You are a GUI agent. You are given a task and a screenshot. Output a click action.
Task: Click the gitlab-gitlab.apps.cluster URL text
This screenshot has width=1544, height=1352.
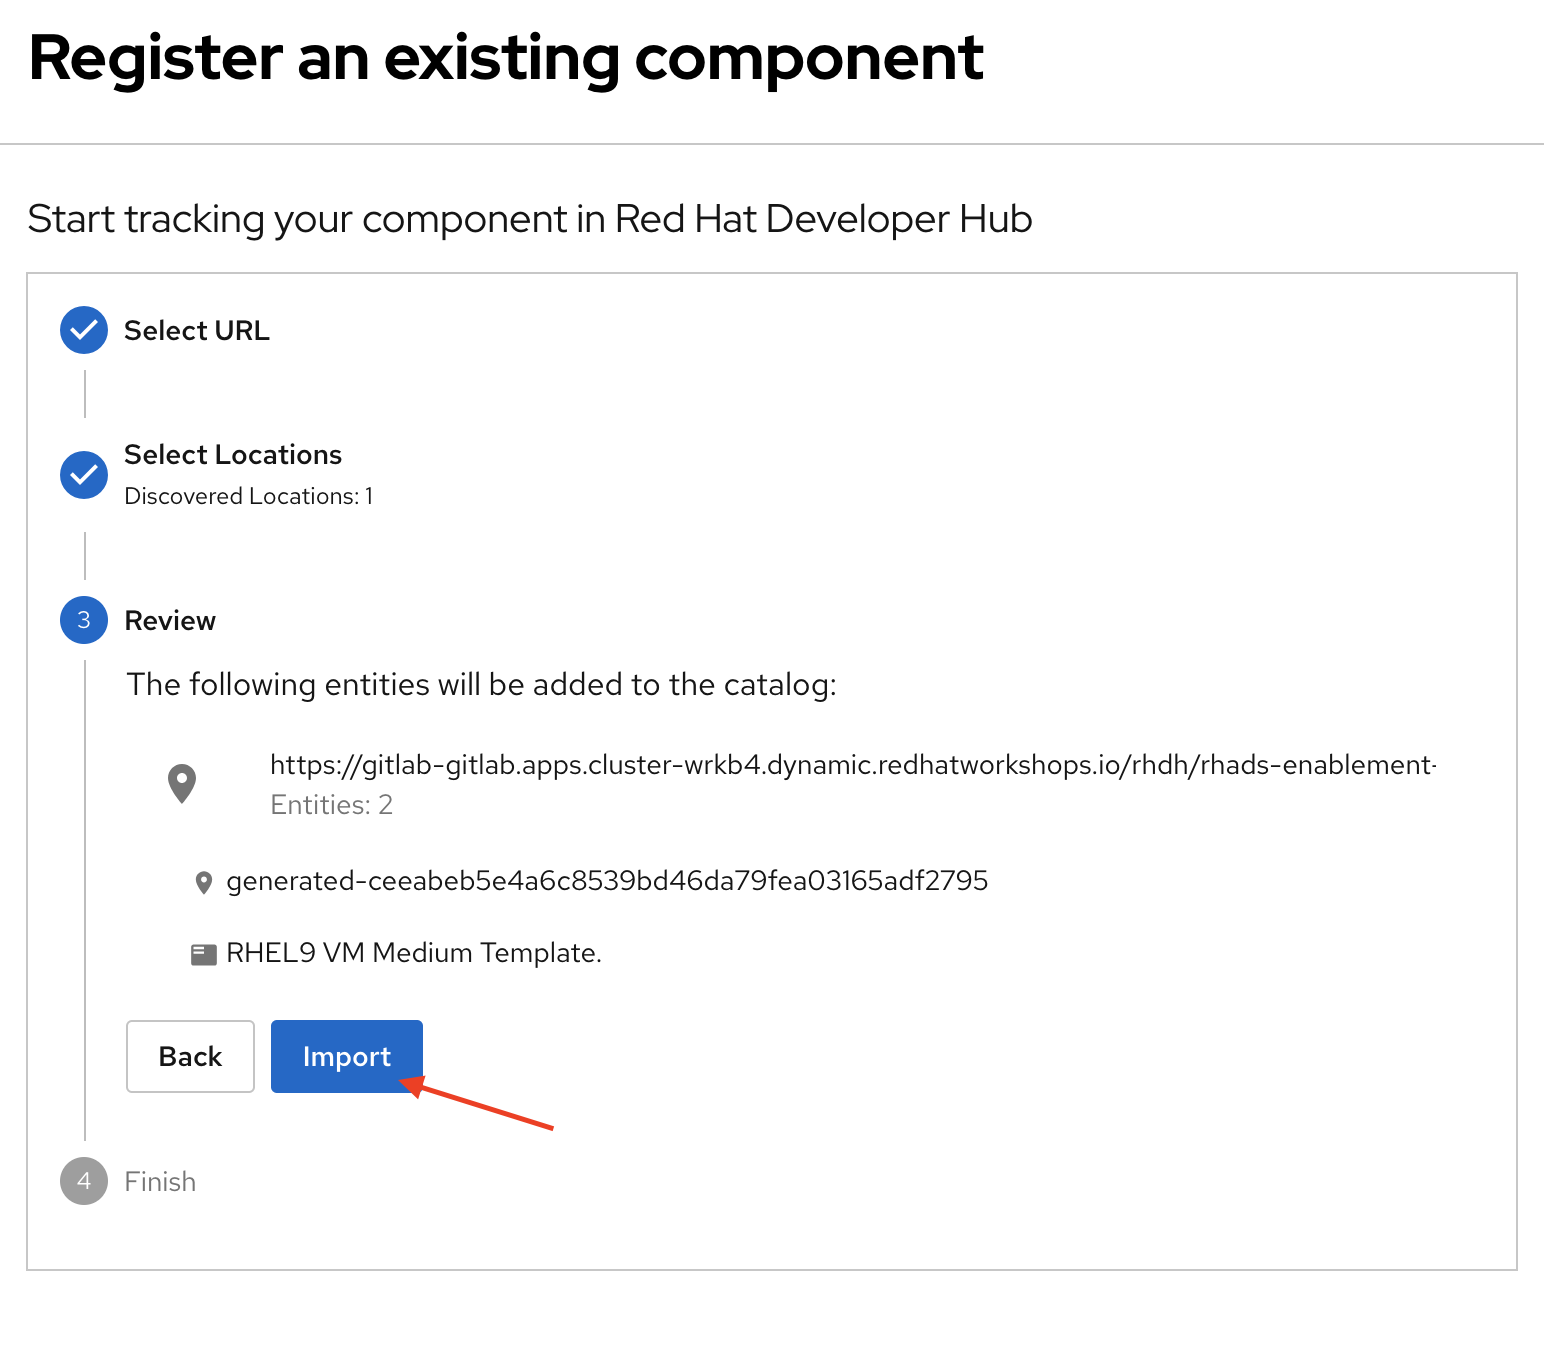pyautogui.click(x=853, y=765)
